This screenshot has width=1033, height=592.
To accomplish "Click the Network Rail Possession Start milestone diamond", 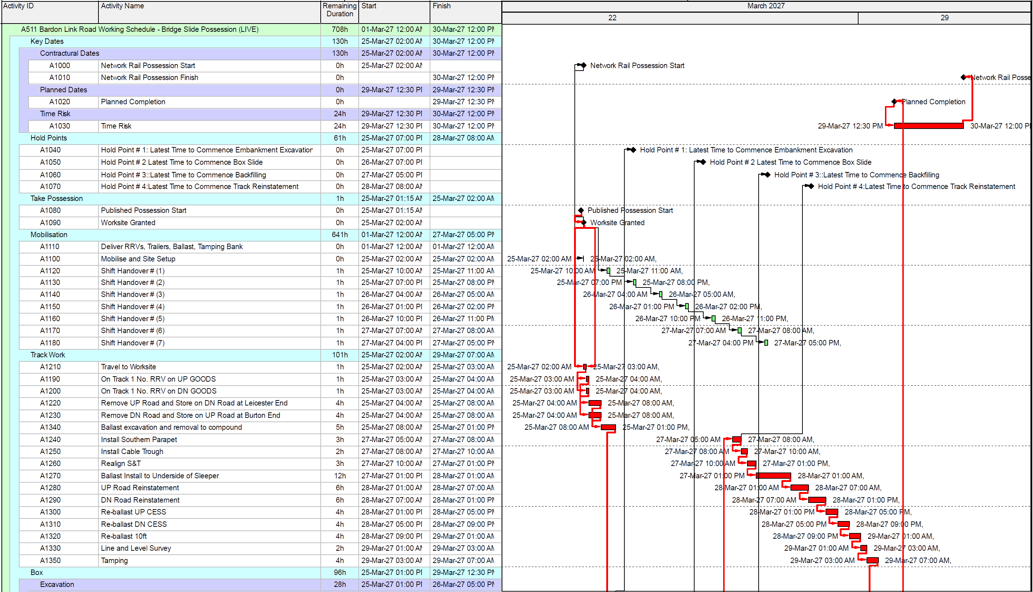I will [582, 66].
